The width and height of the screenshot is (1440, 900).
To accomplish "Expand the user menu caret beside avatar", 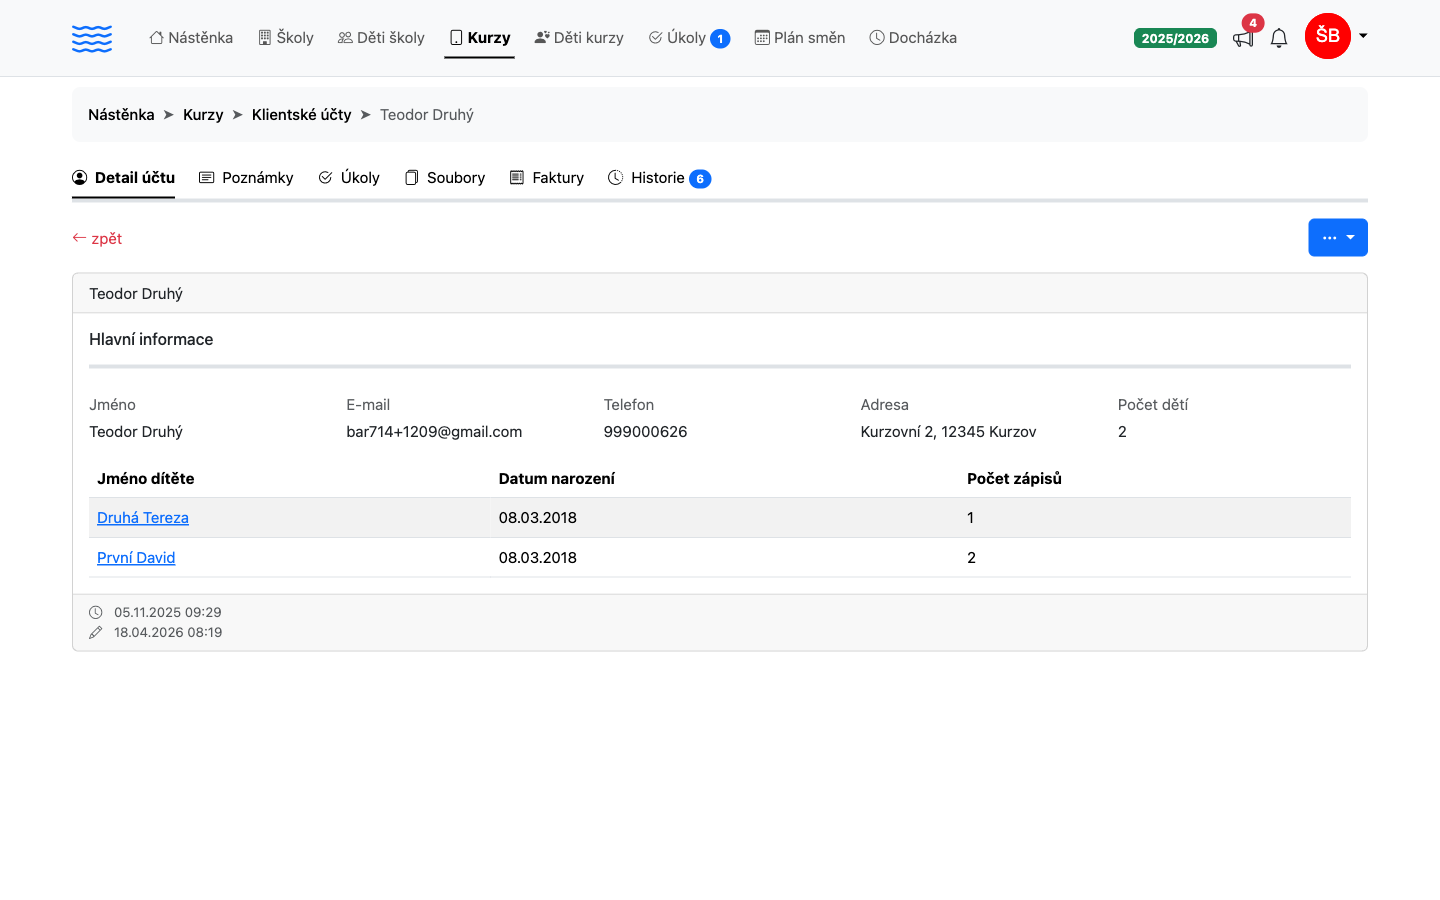I will (1363, 36).
